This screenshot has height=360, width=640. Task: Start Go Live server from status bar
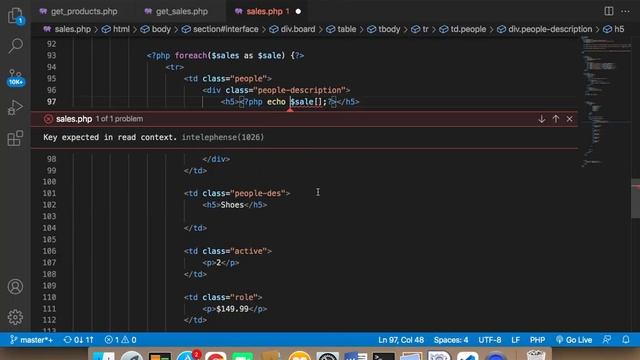point(573,340)
